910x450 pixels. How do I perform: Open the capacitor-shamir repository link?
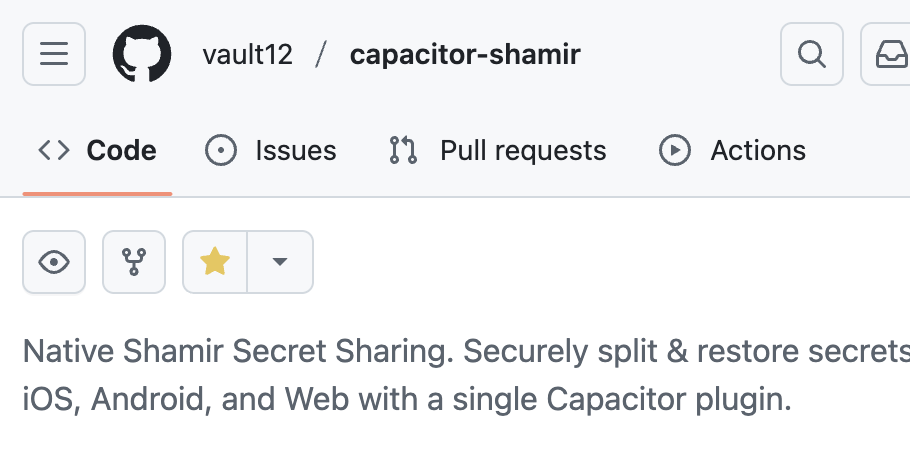coord(464,54)
